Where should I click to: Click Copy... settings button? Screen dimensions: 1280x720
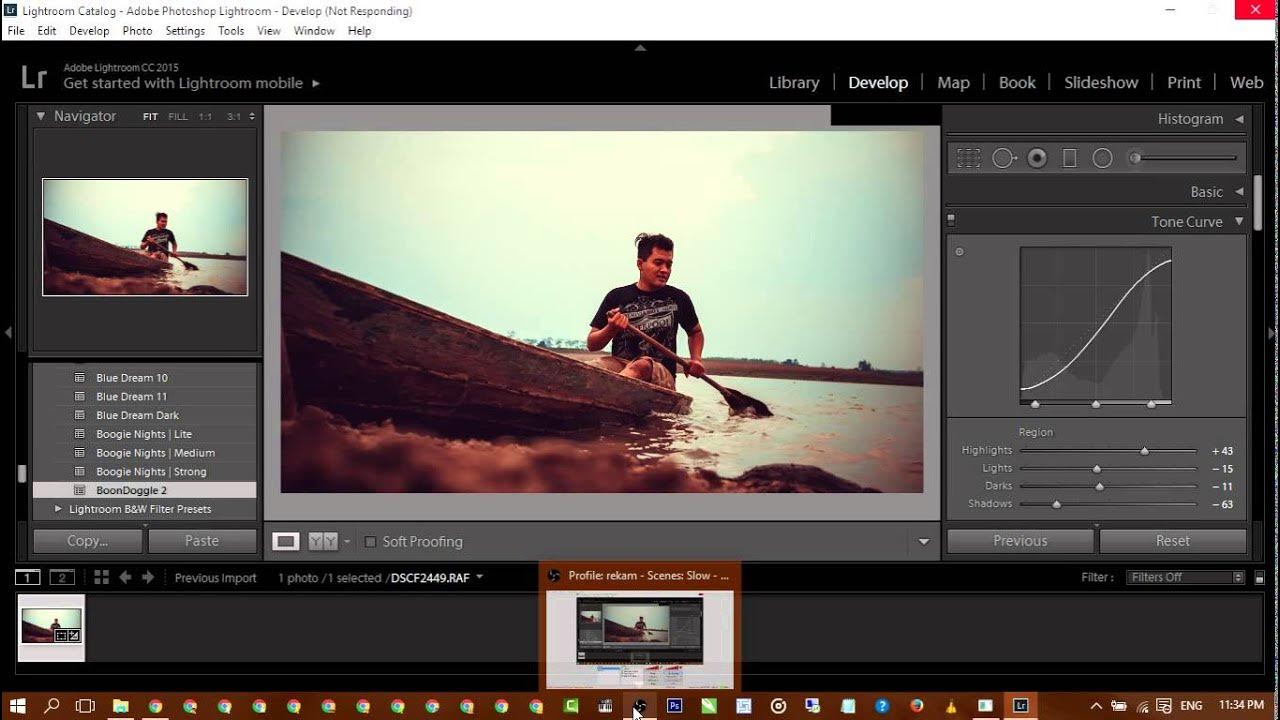click(88, 541)
